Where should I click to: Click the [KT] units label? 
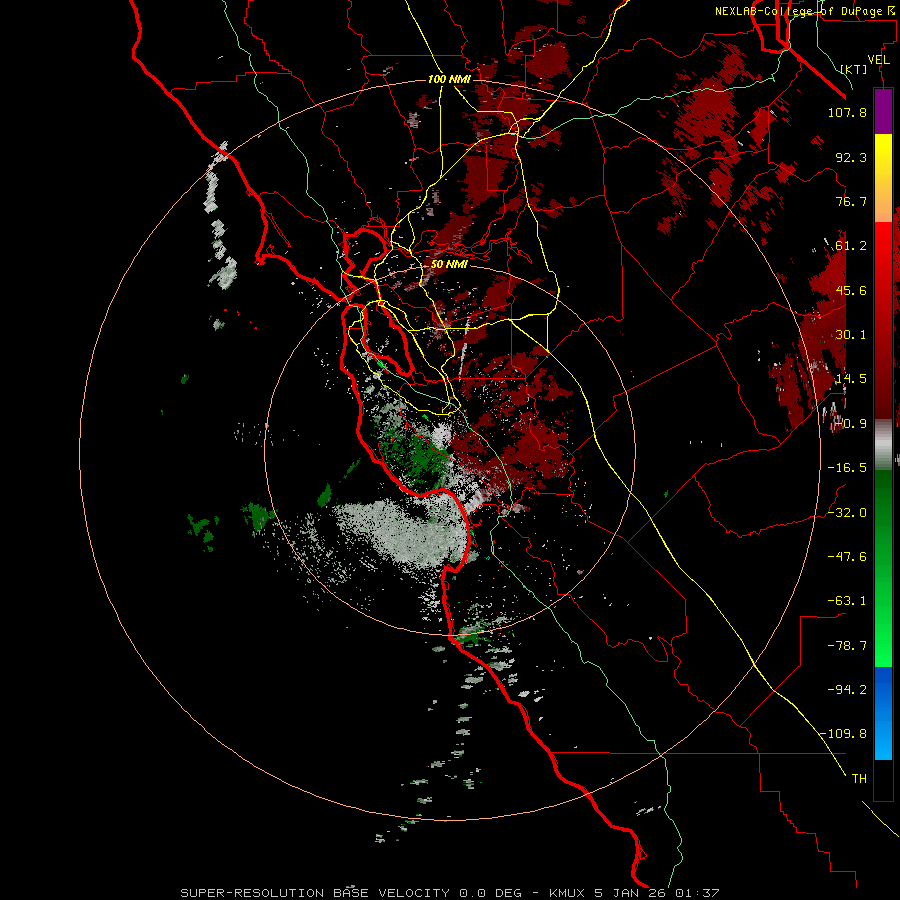tap(854, 69)
